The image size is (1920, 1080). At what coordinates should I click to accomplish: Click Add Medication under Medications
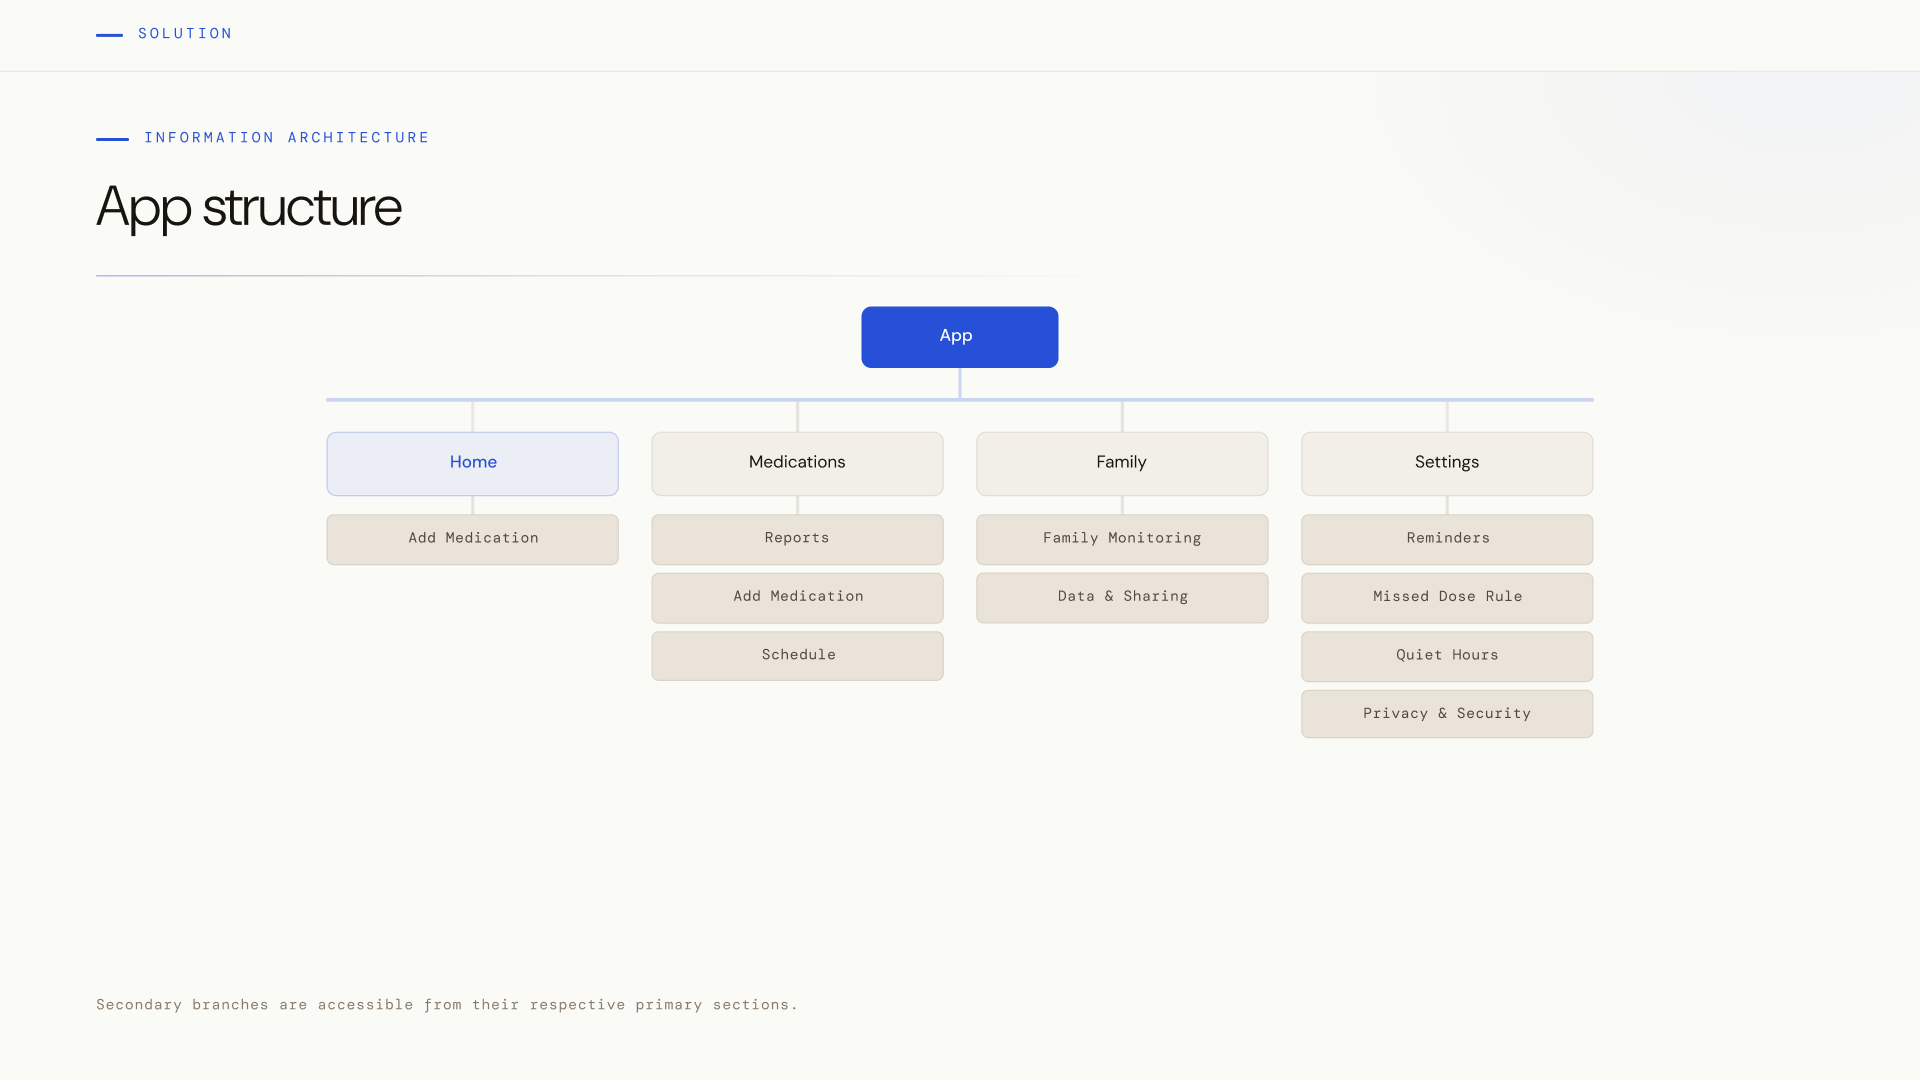(797, 597)
